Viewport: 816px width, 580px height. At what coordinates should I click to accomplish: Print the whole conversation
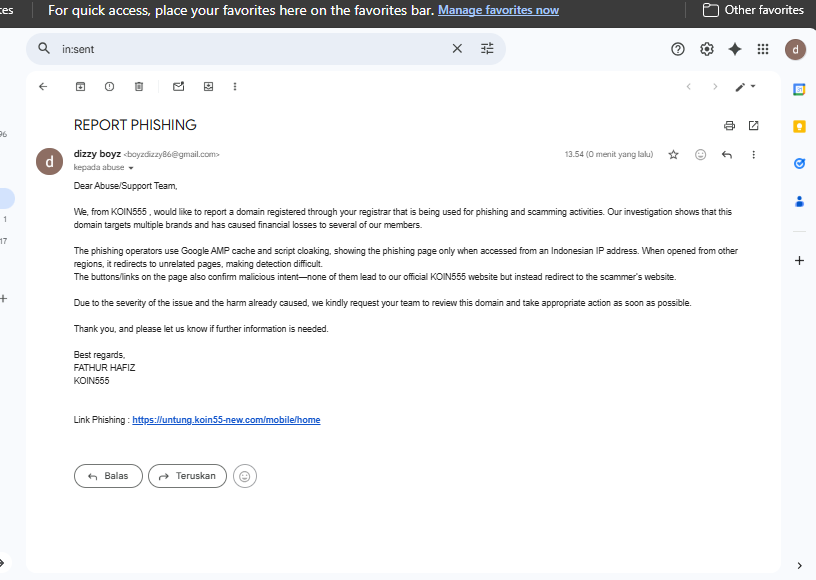(729, 125)
